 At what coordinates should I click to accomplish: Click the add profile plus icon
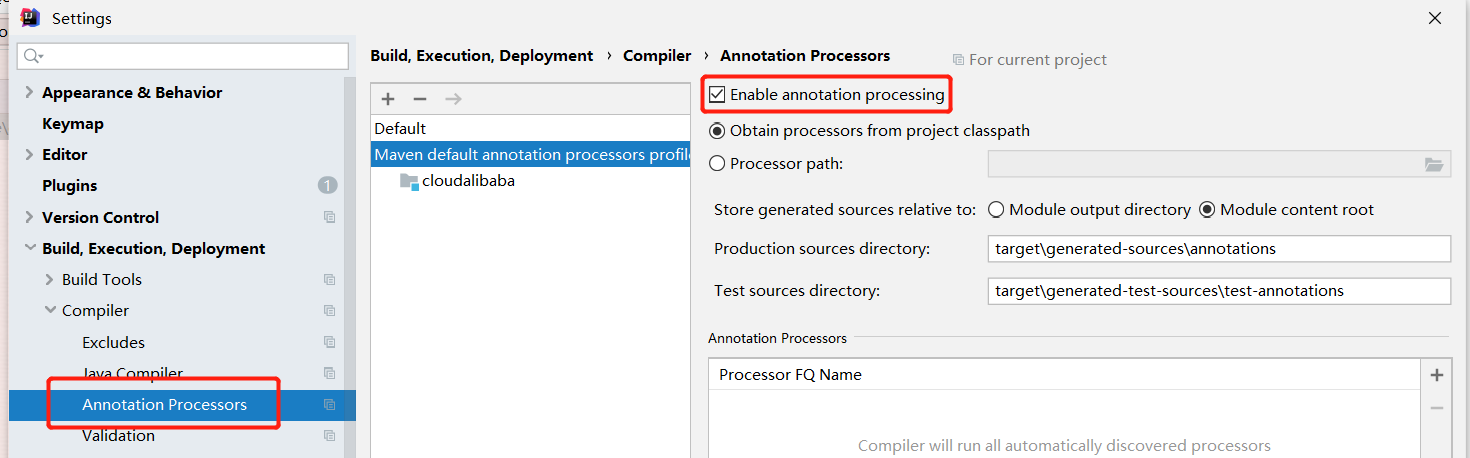388,99
